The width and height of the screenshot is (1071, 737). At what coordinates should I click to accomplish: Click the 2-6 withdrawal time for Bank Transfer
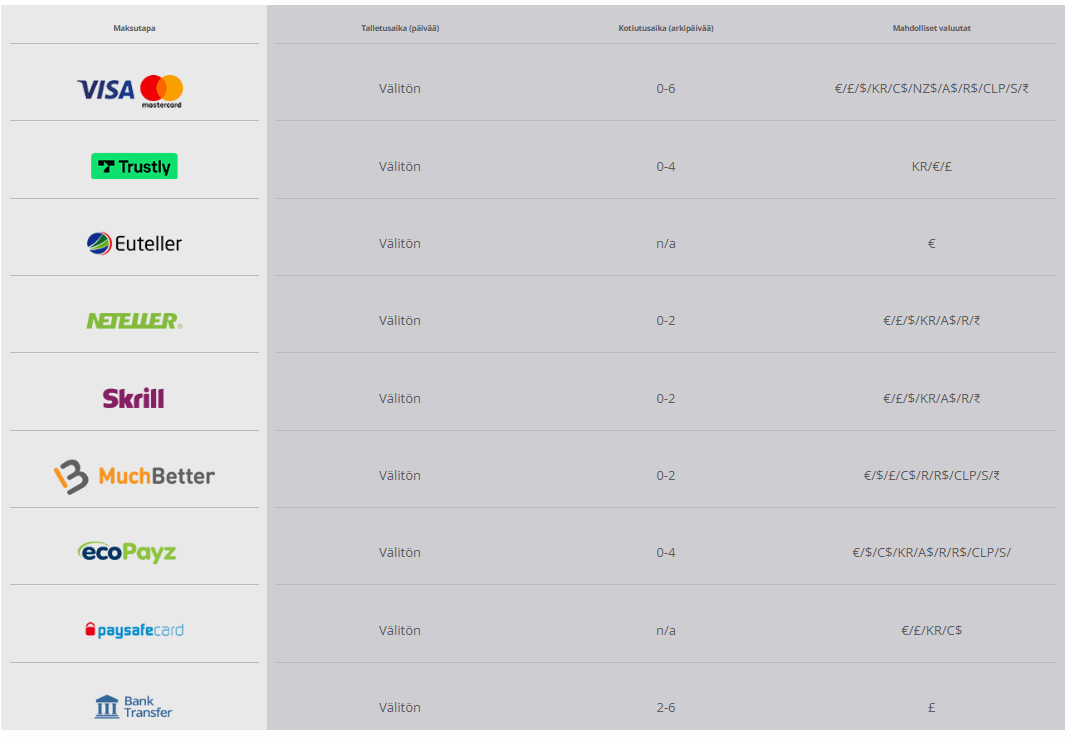click(666, 708)
